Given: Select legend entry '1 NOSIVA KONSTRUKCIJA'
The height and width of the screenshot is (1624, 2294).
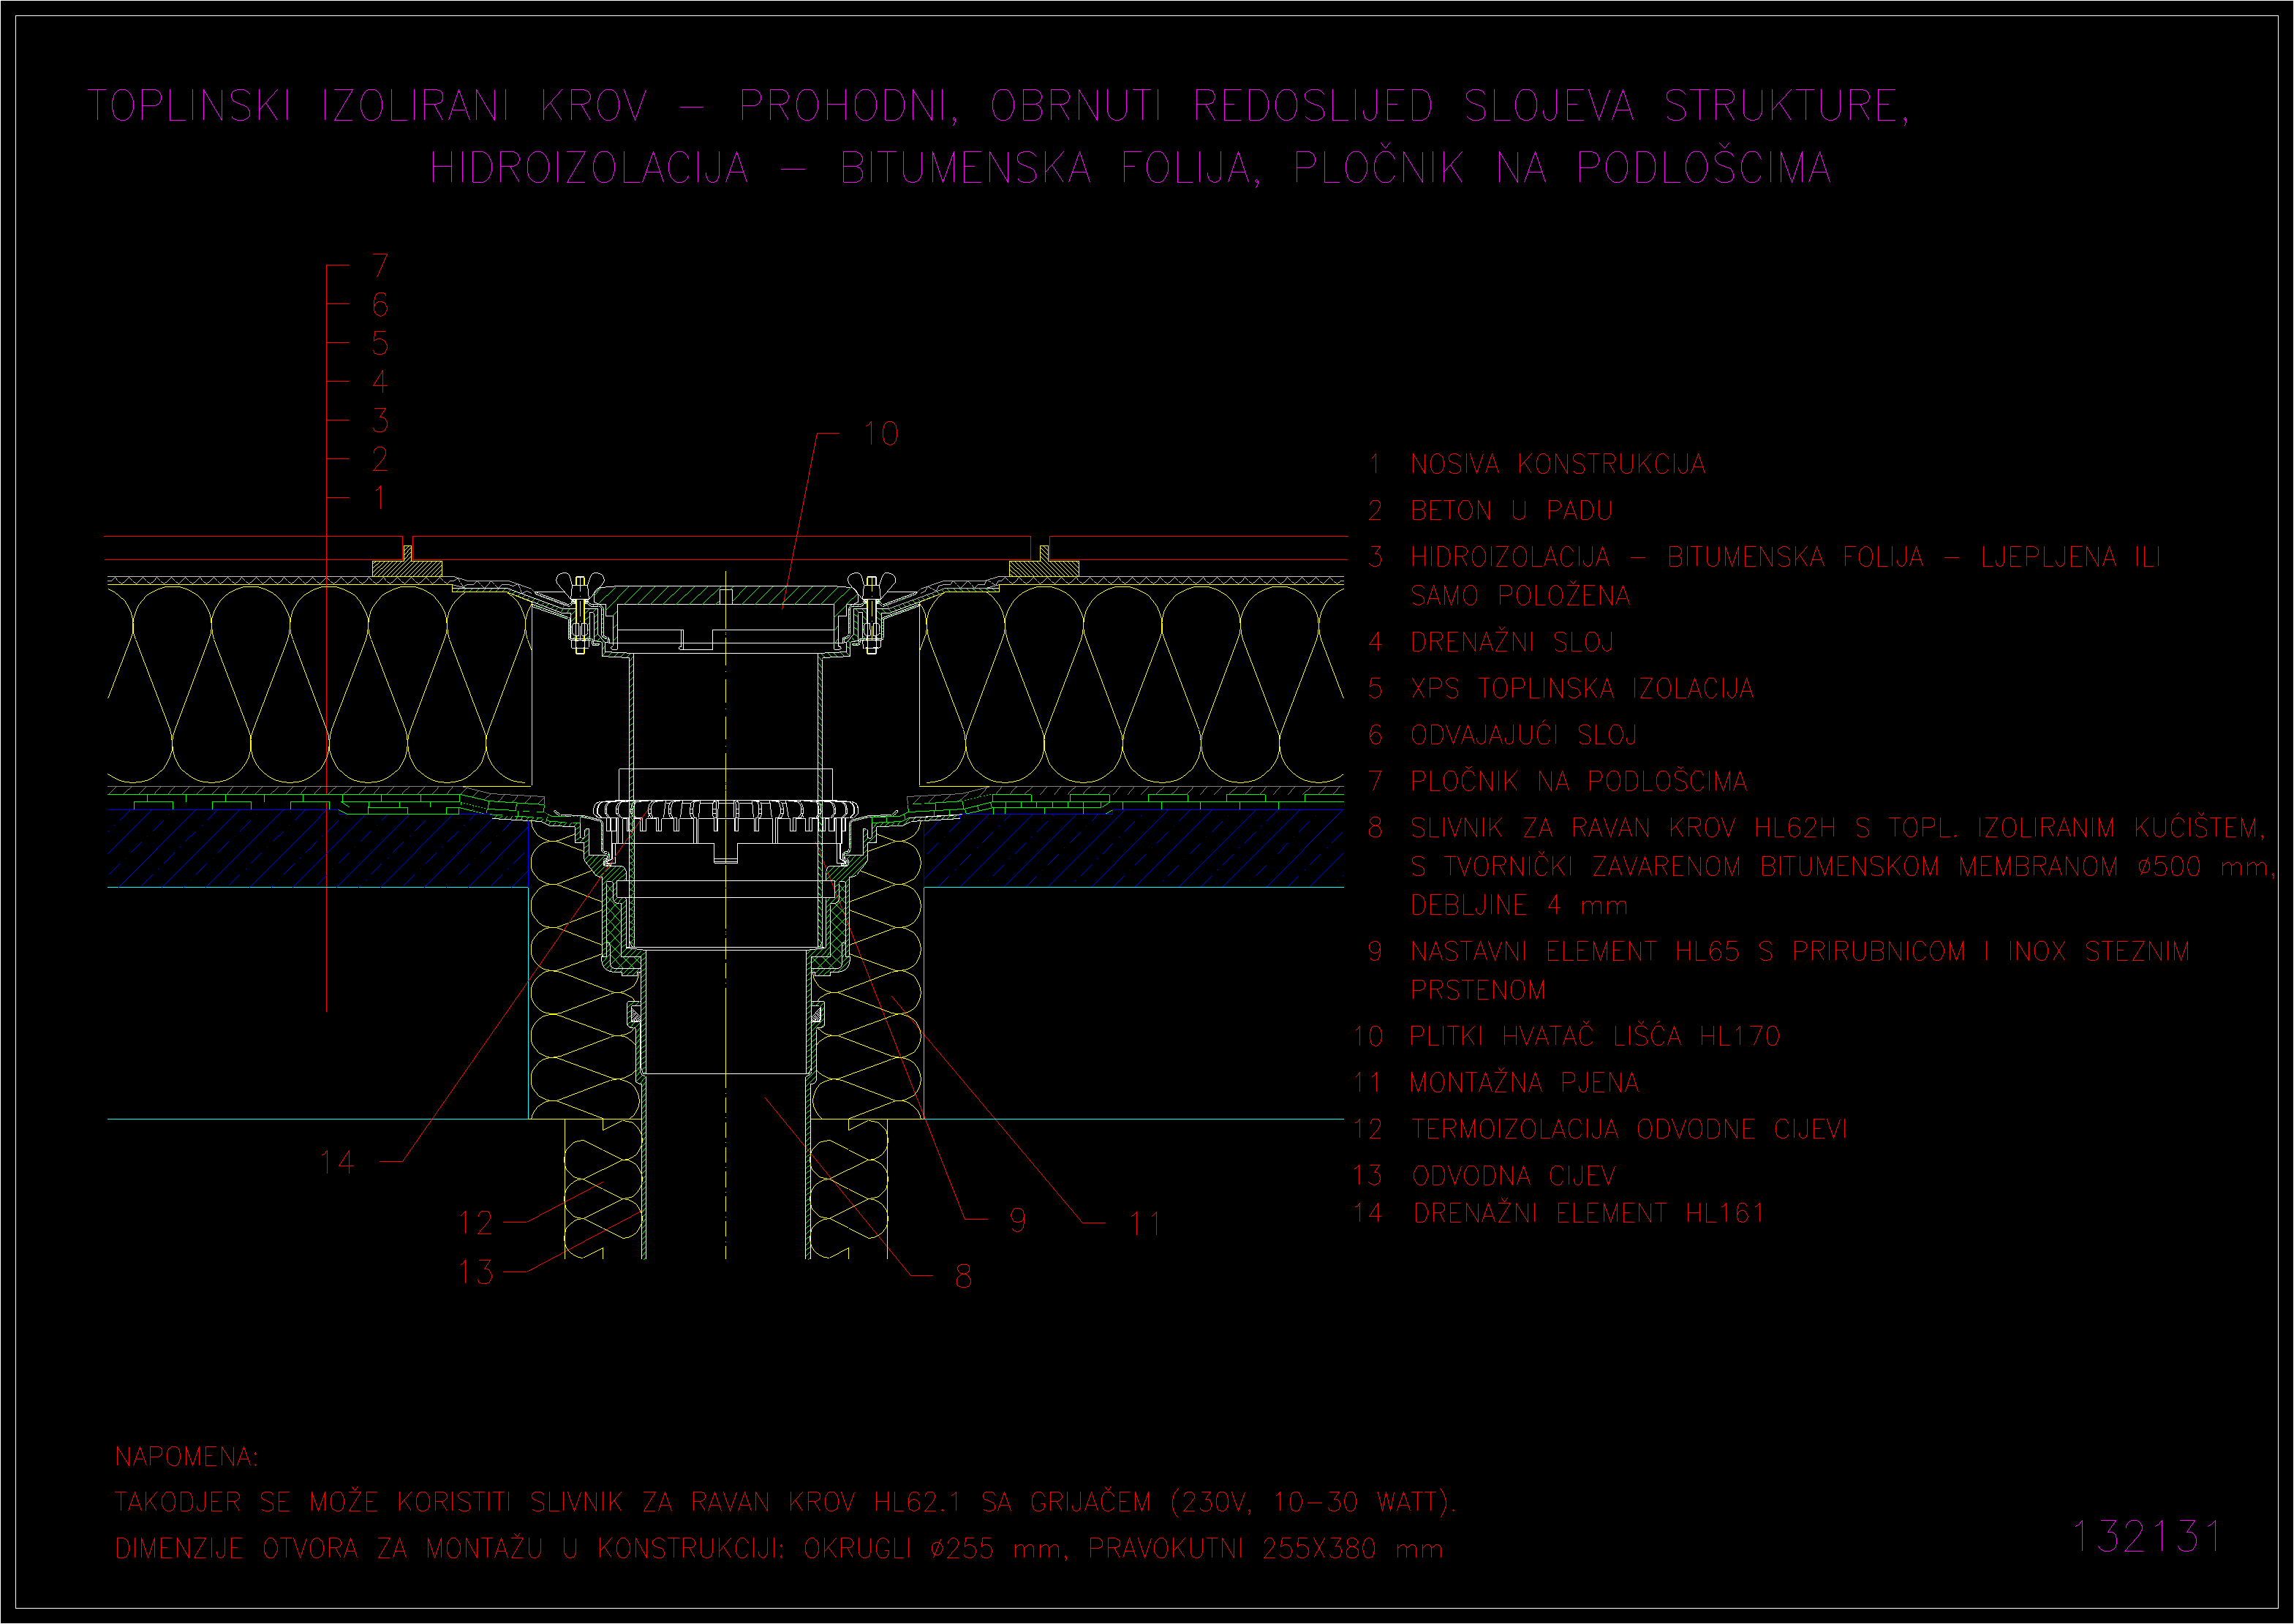Looking at the screenshot, I should point(1537,464).
